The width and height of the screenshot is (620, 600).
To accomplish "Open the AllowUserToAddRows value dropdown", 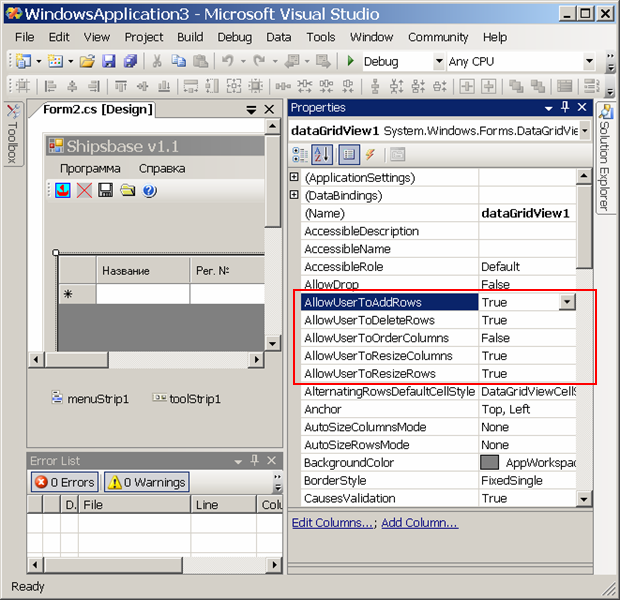I will click(x=567, y=302).
